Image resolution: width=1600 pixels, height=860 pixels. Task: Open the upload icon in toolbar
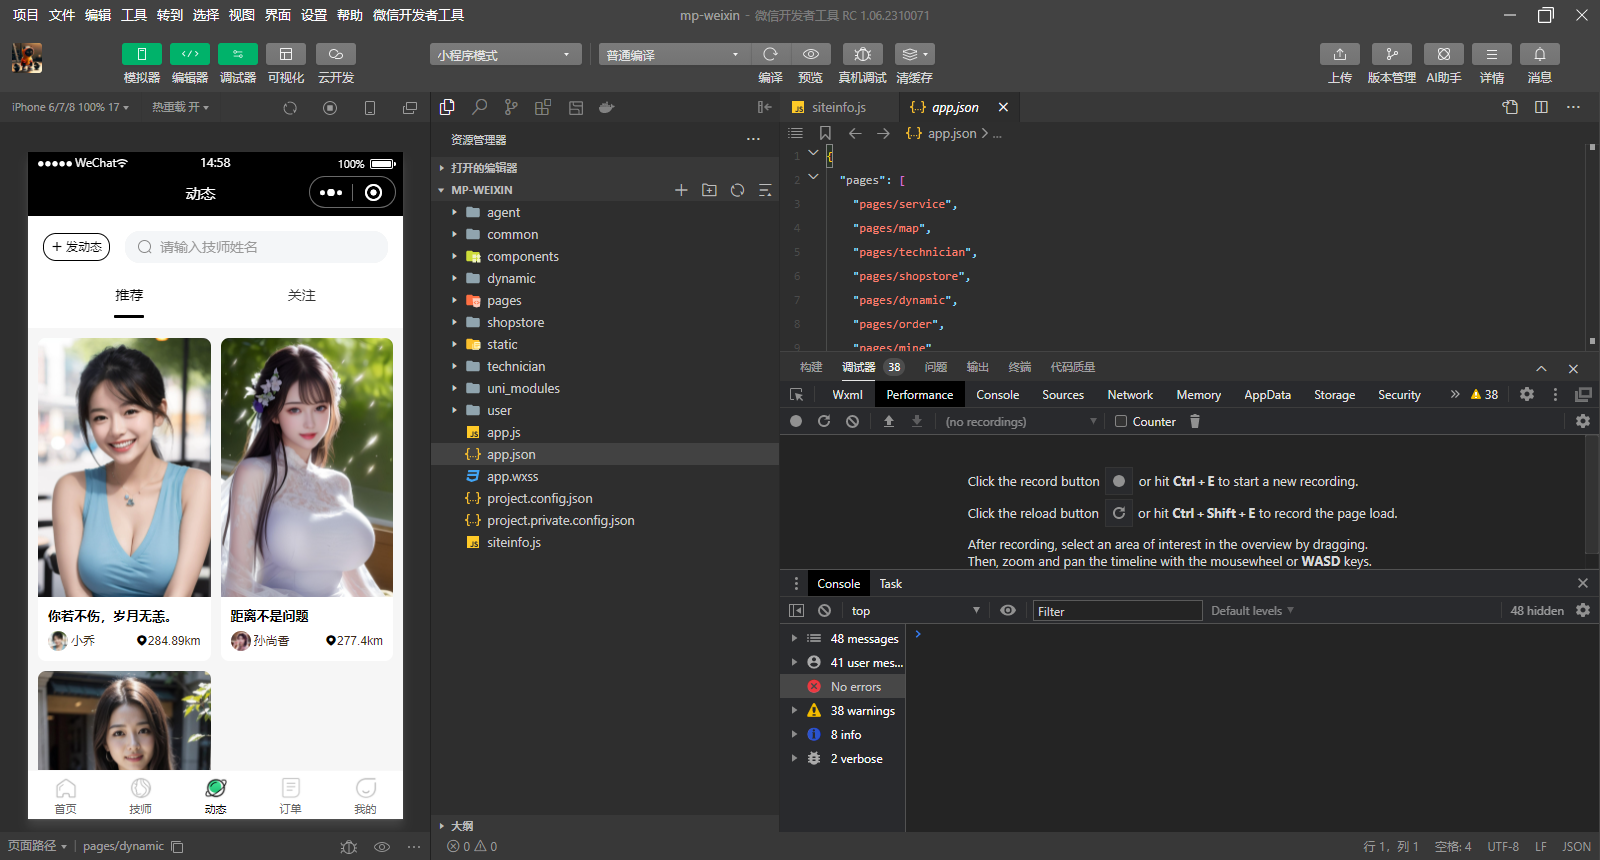click(x=1339, y=54)
